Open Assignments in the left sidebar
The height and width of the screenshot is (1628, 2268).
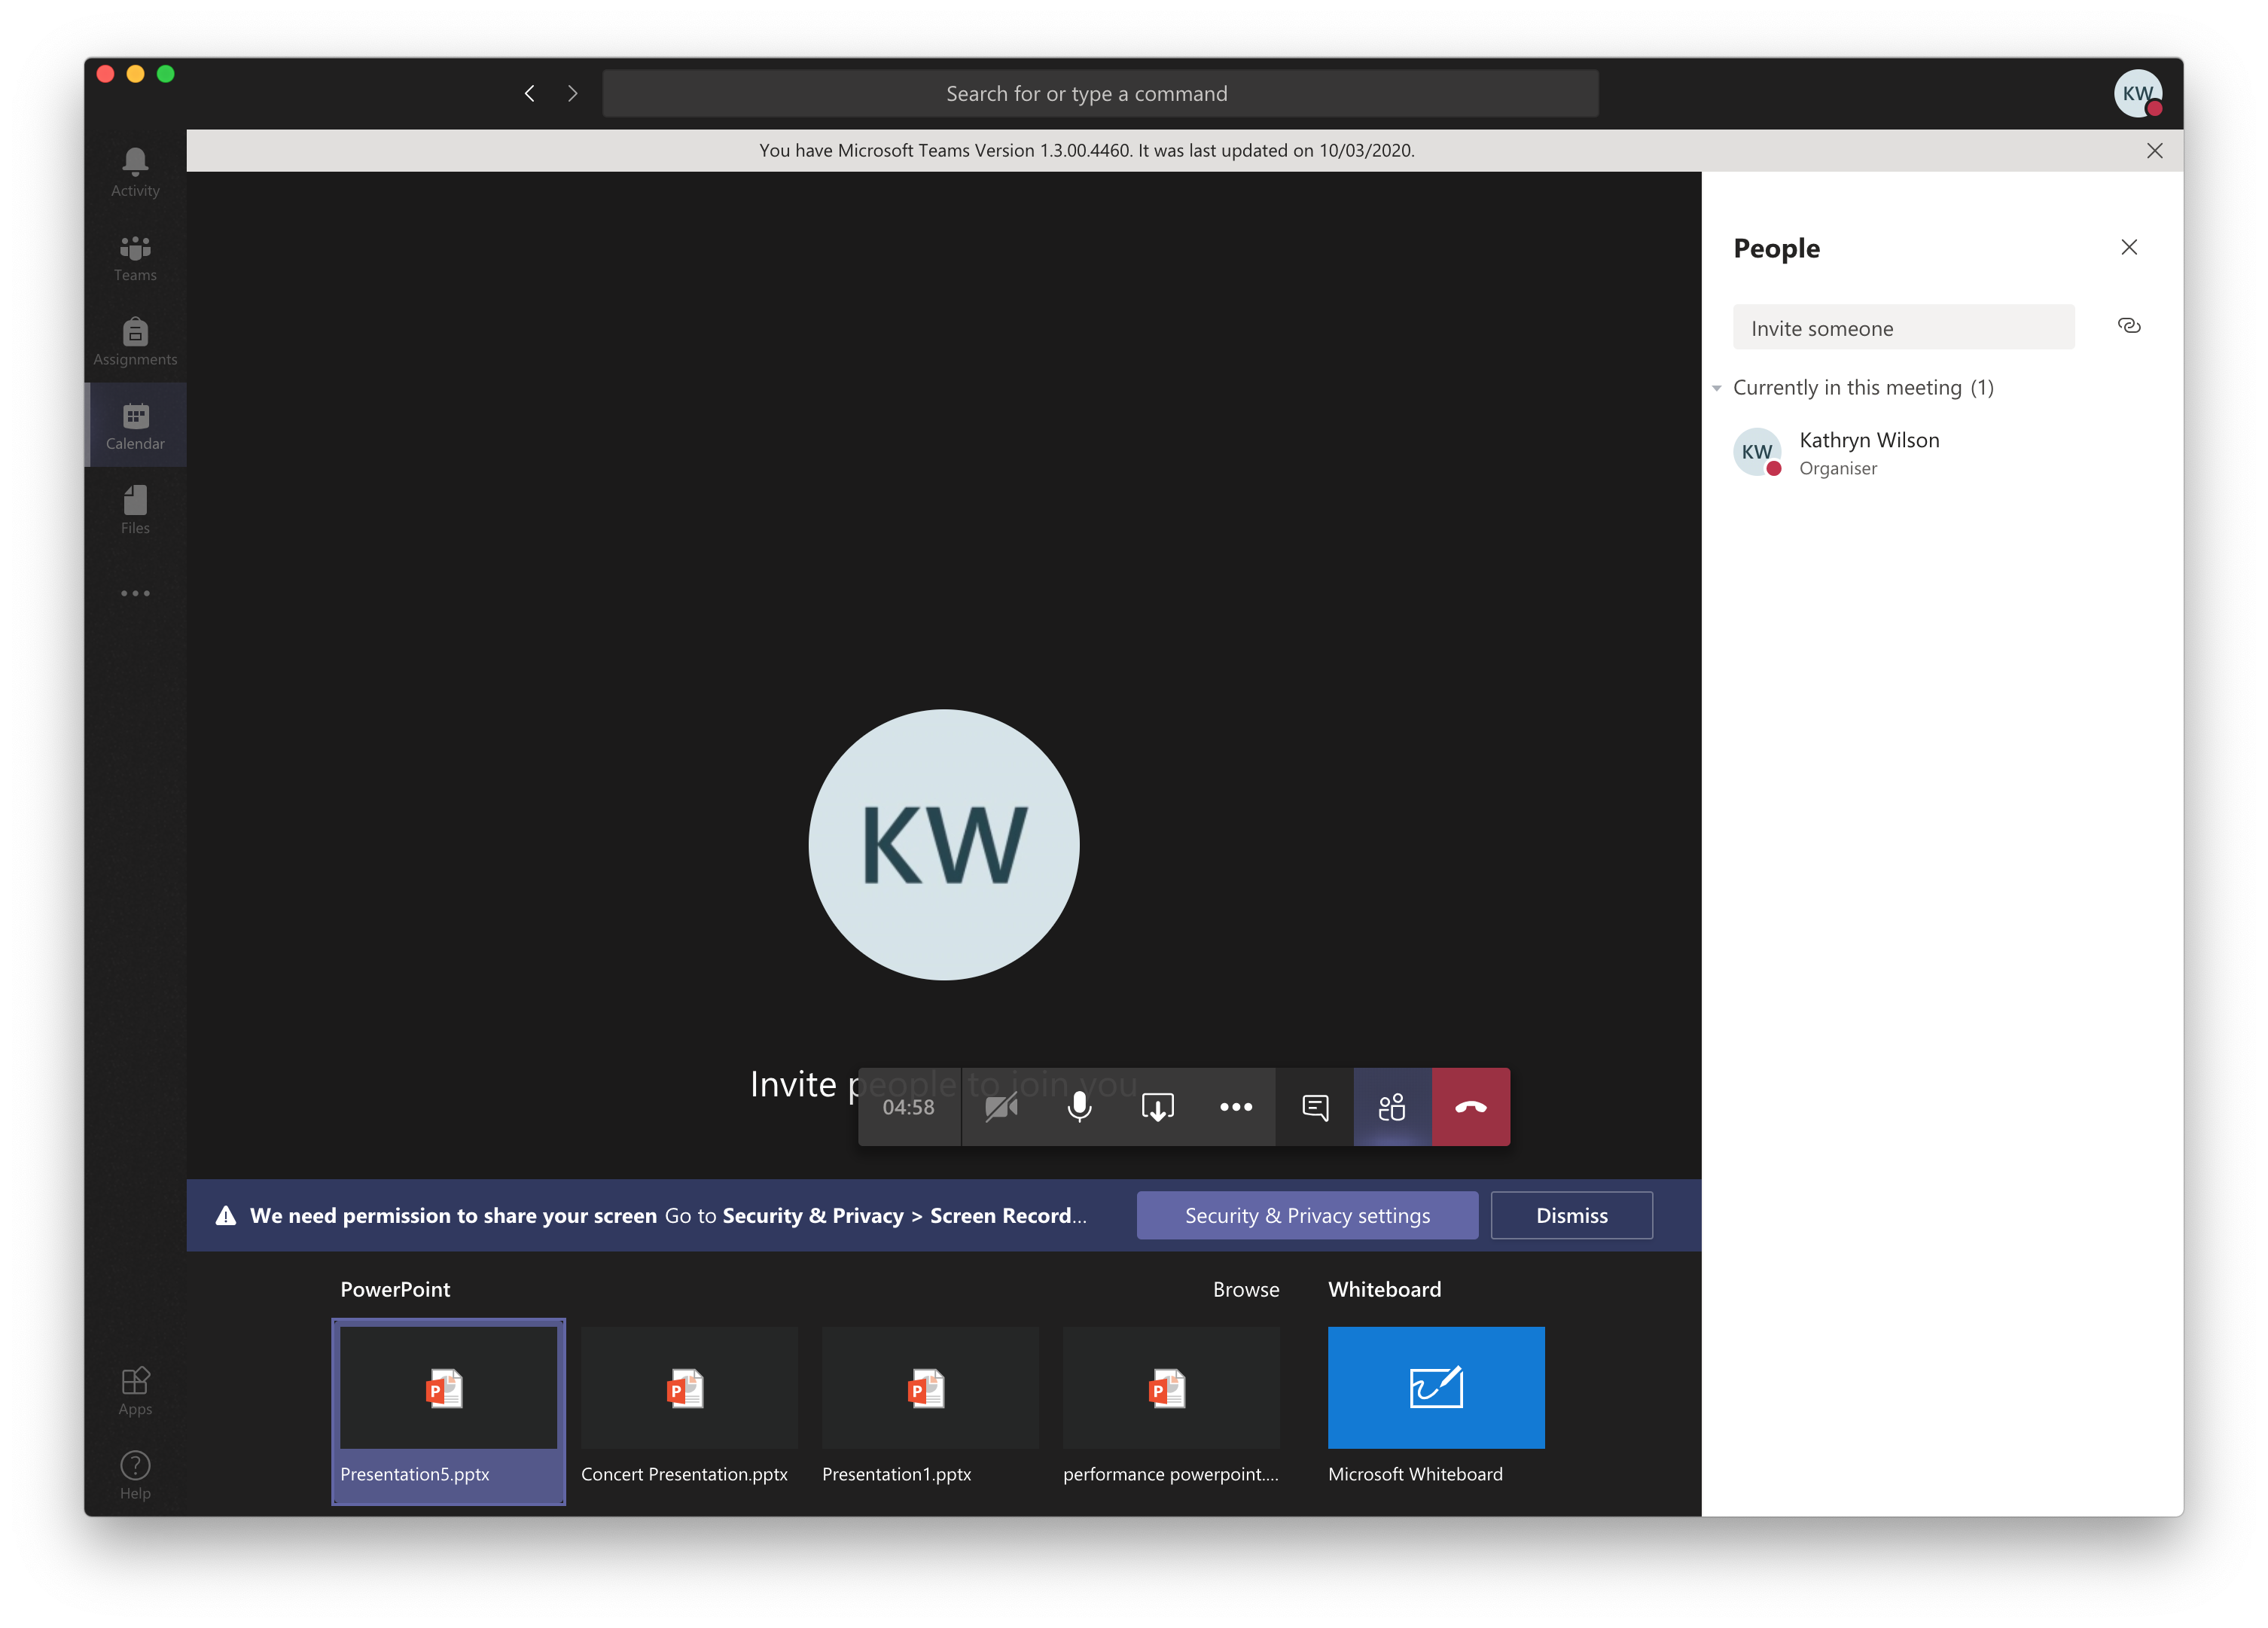[x=135, y=341]
